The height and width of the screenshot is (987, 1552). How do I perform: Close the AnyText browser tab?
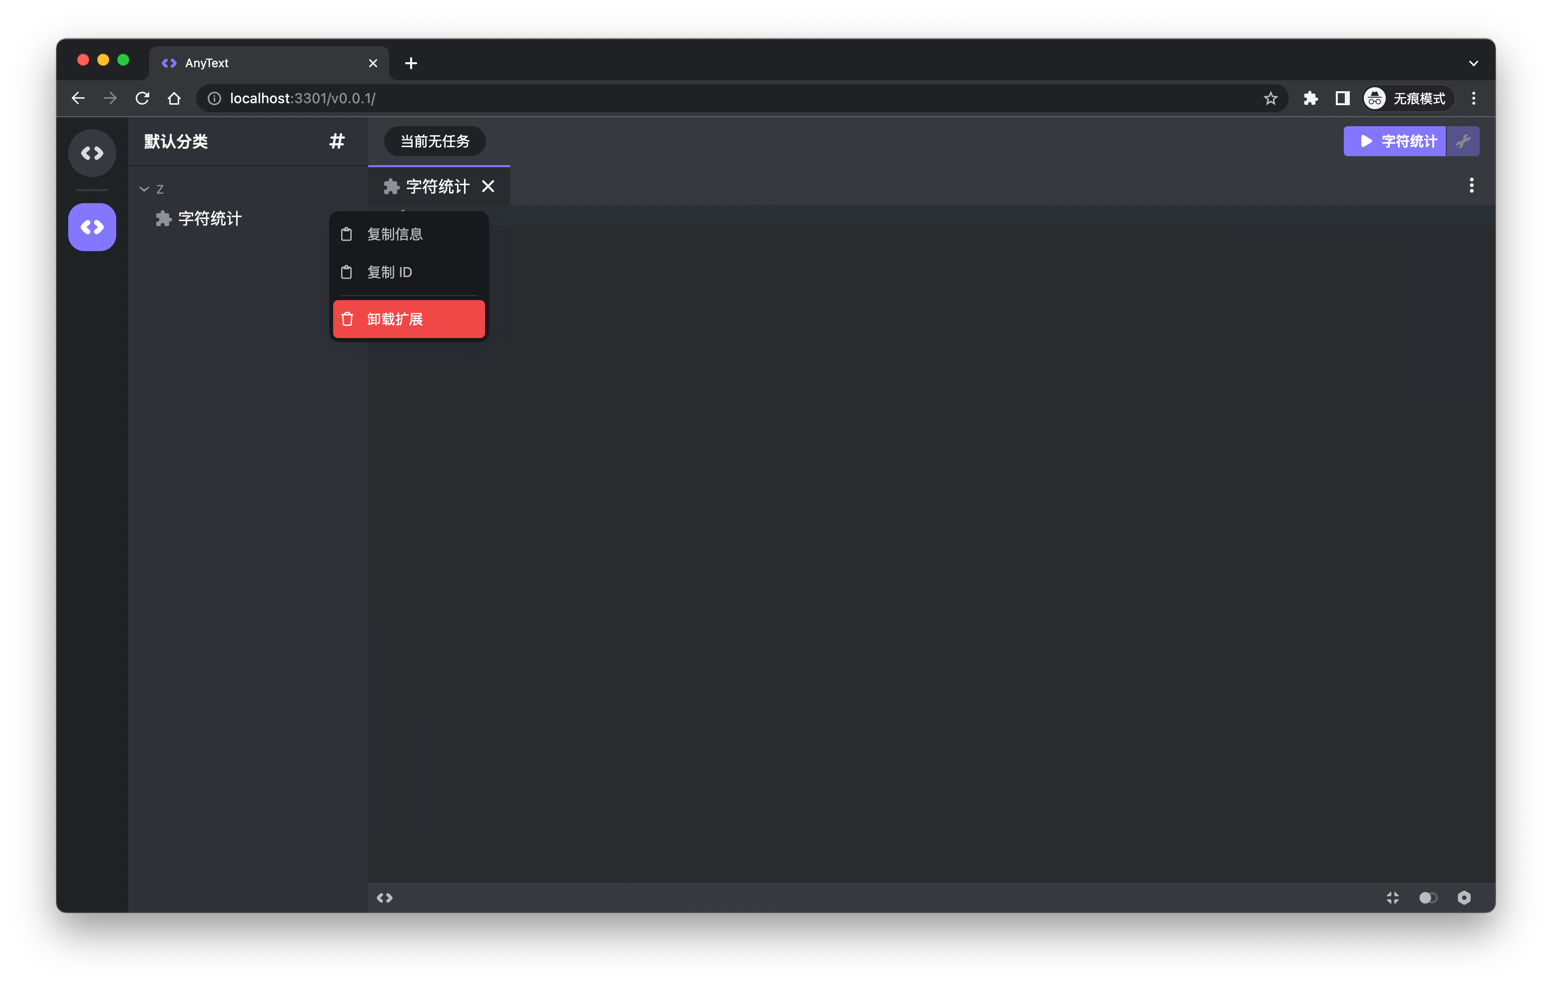coord(373,63)
